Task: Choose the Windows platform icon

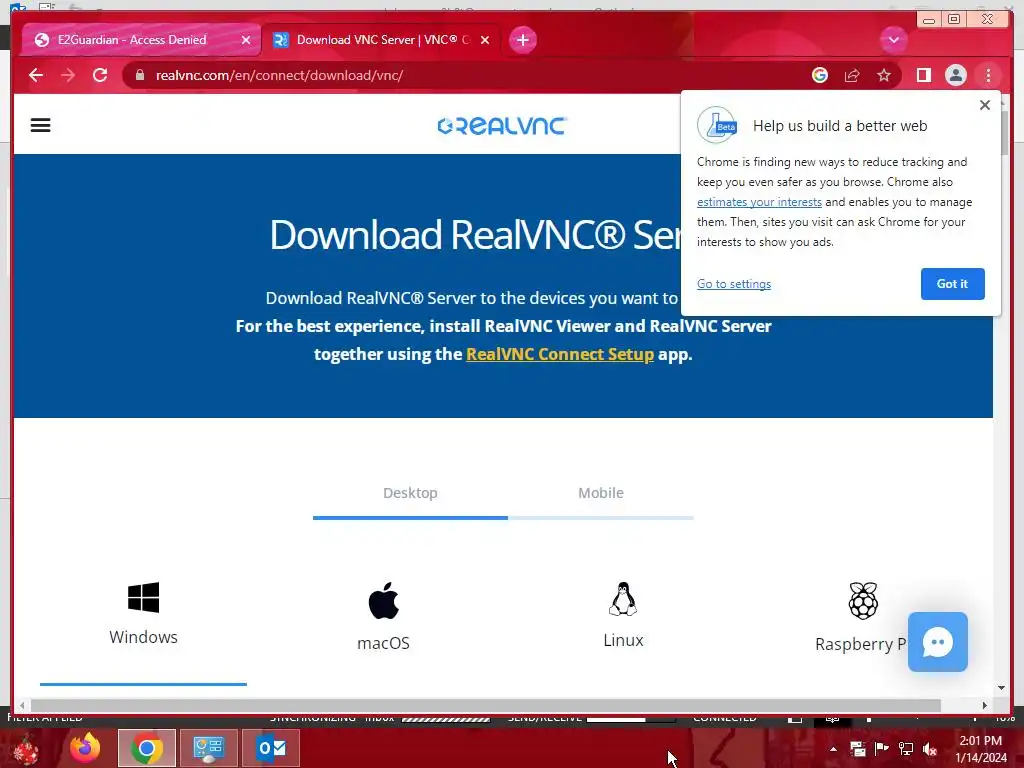Action: click(x=144, y=598)
